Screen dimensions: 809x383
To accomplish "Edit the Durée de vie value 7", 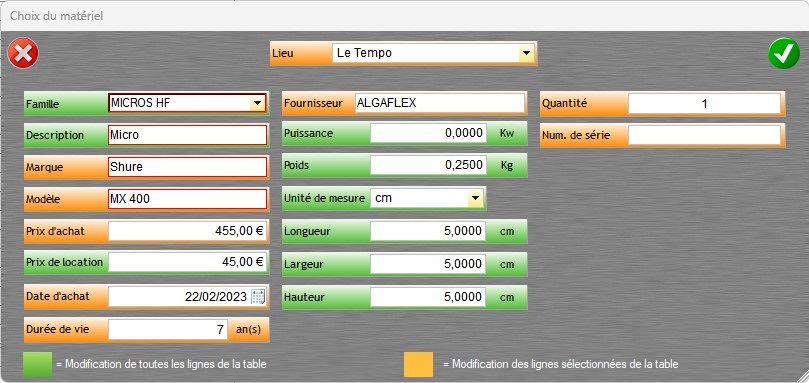I will [x=168, y=329].
